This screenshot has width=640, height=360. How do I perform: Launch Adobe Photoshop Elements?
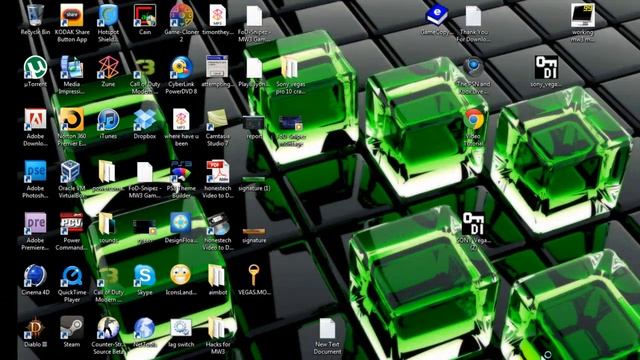pyautogui.click(x=35, y=171)
